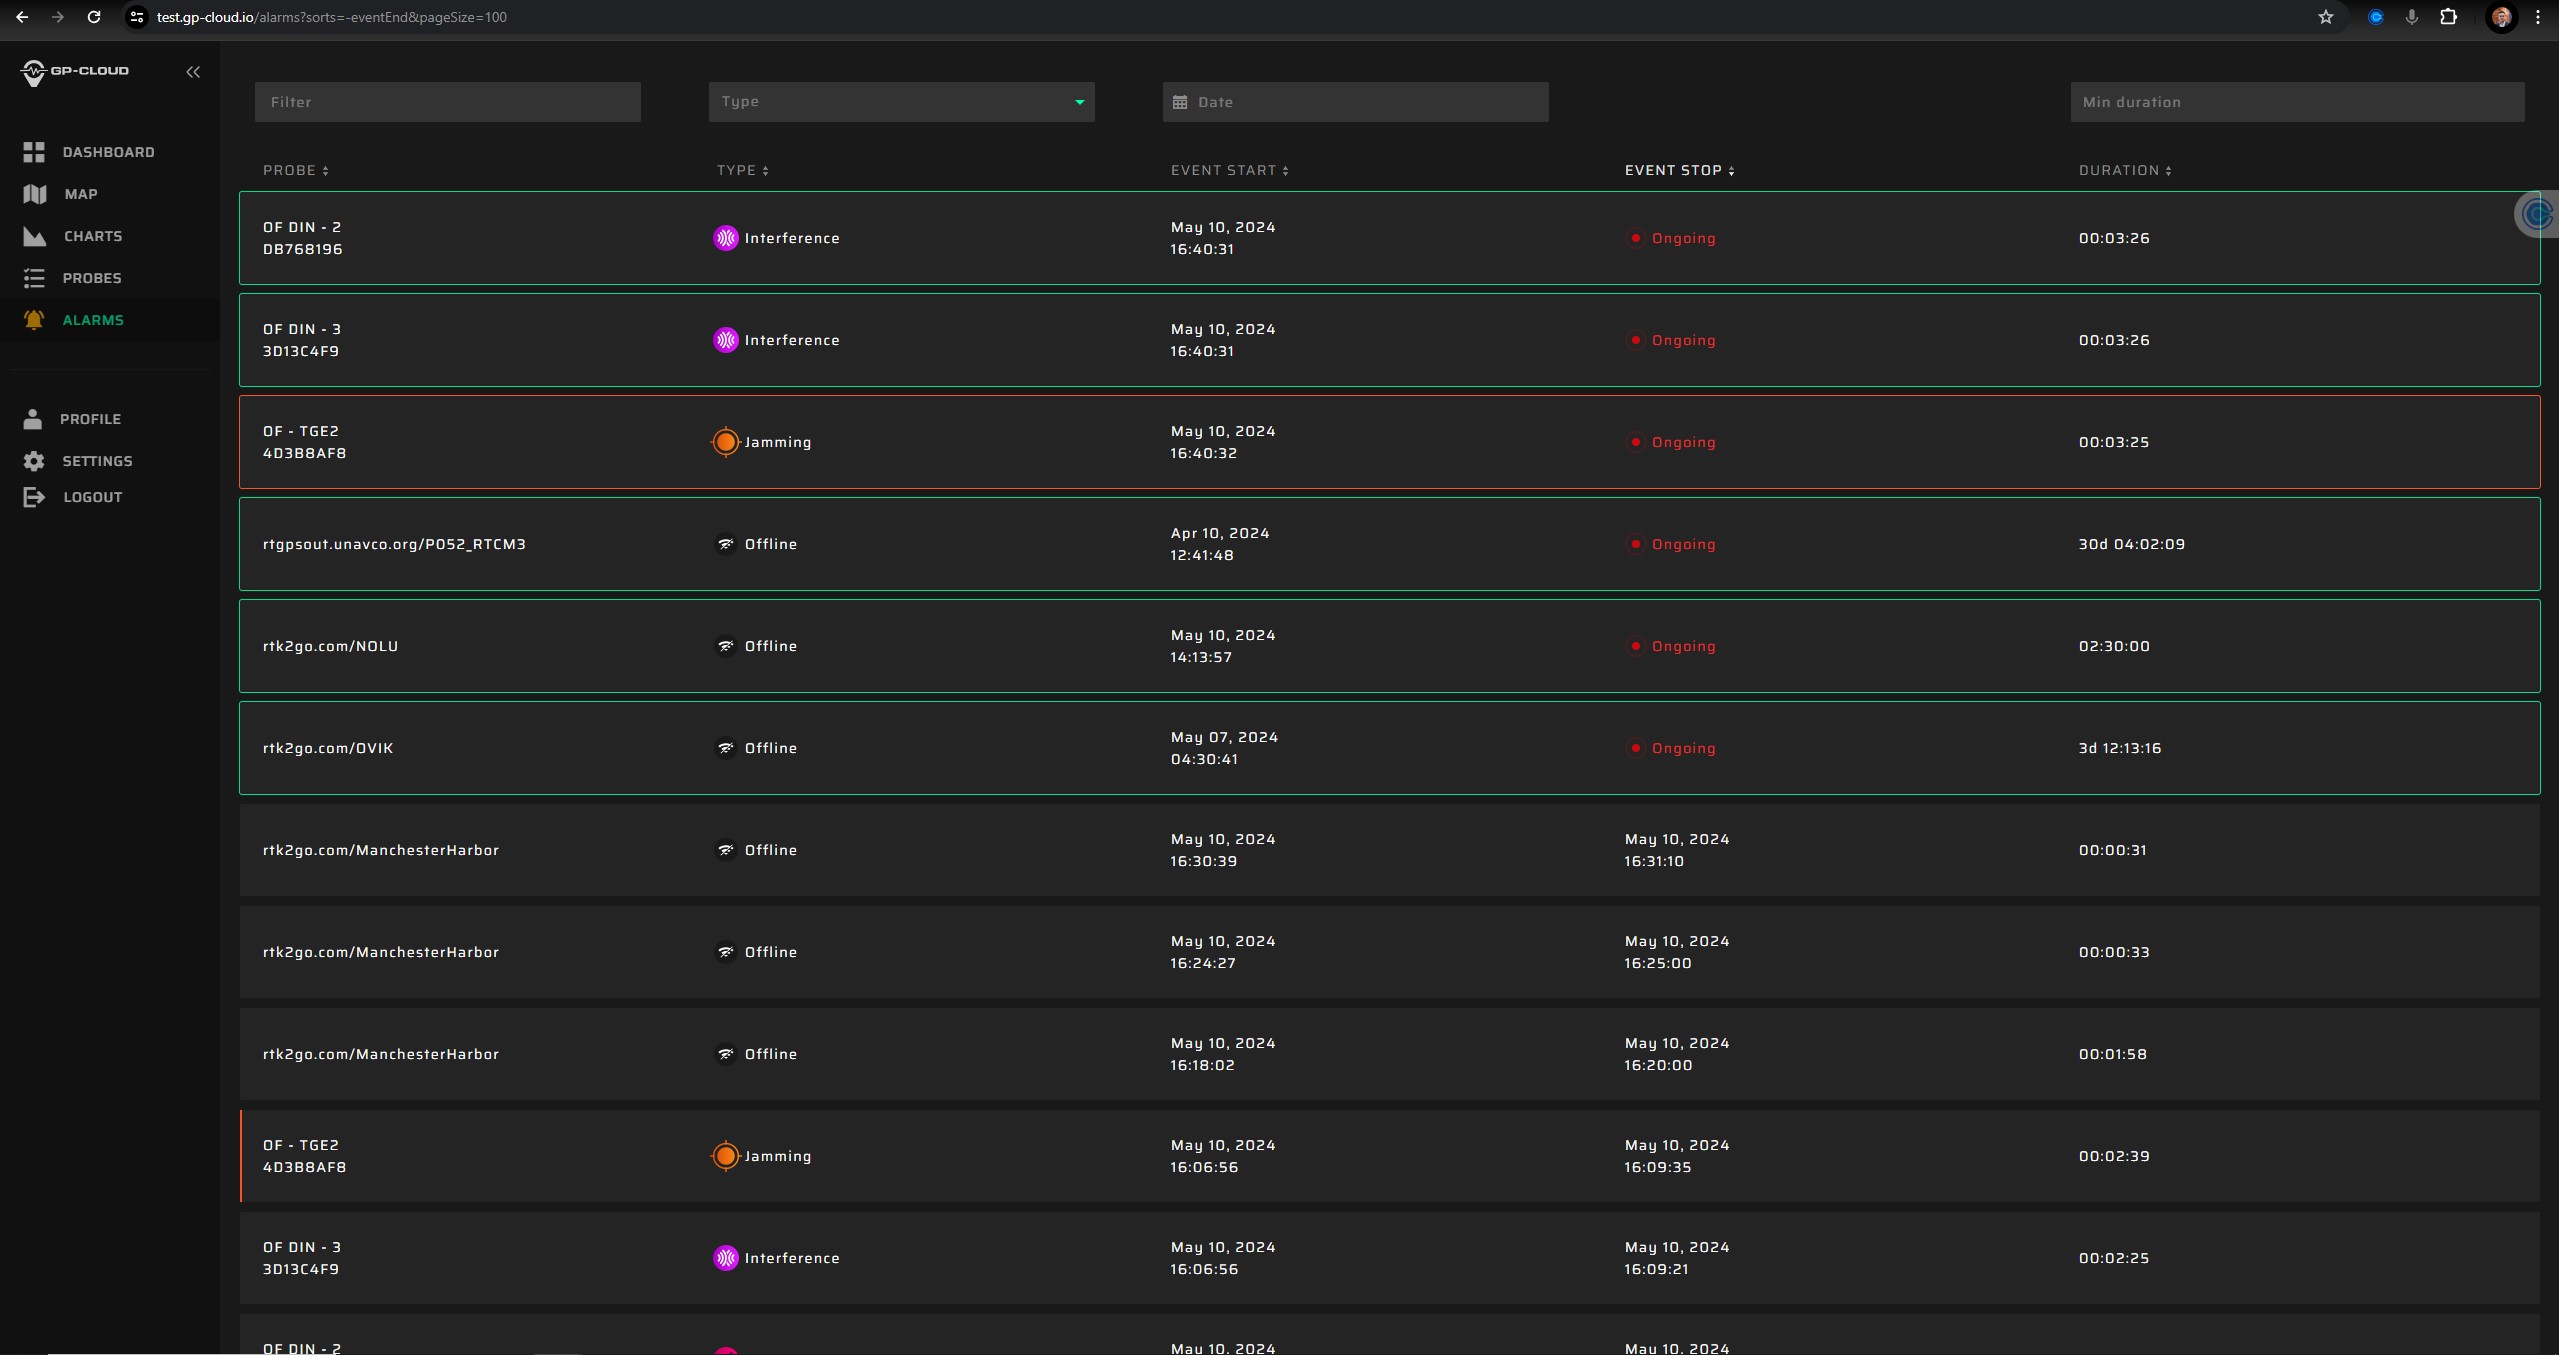
Task: Go to Probes menu item
Action: click(91, 278)
